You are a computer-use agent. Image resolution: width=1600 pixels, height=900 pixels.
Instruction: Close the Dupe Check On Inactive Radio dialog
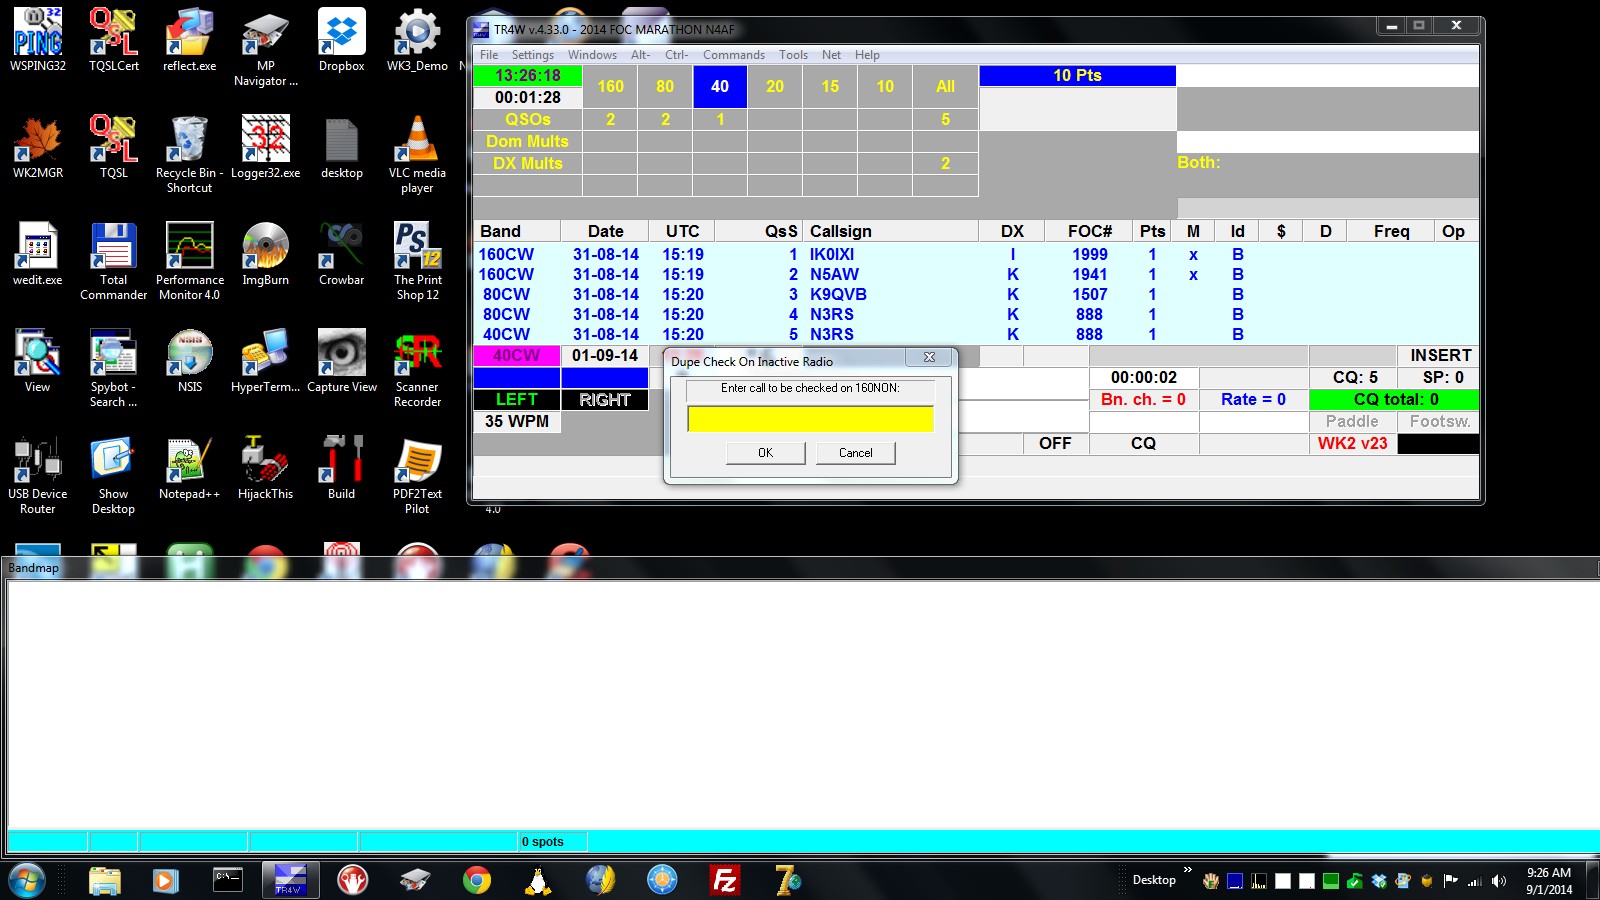[x=929, y=357]
